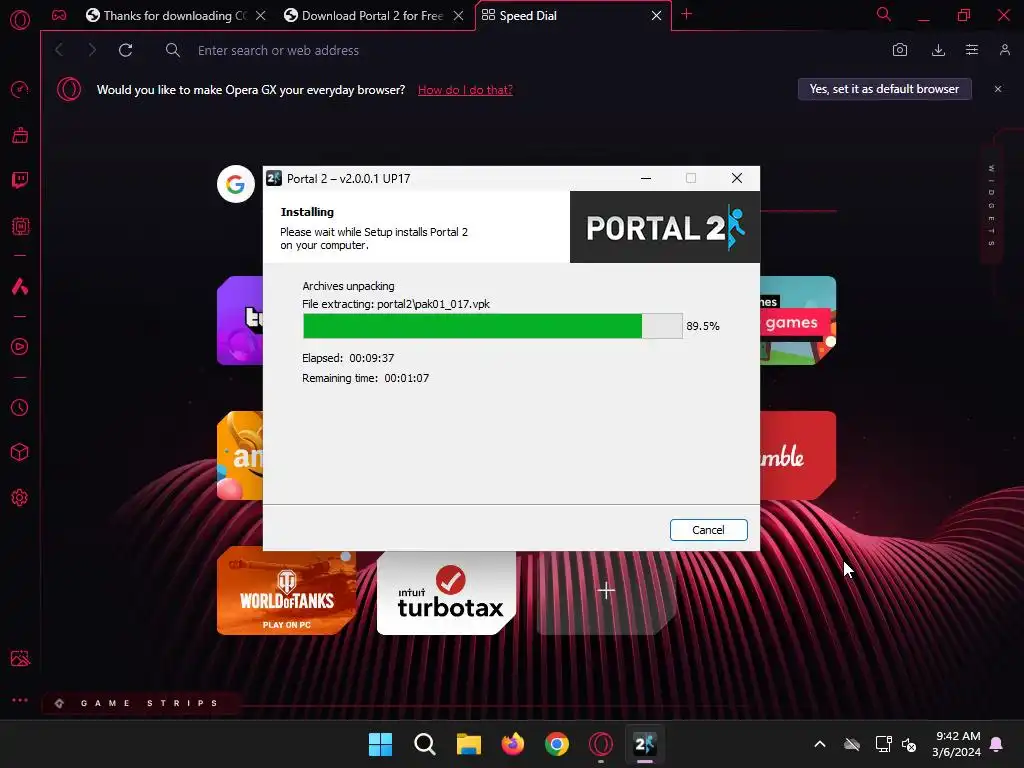Open the profile account icon

1005,50
